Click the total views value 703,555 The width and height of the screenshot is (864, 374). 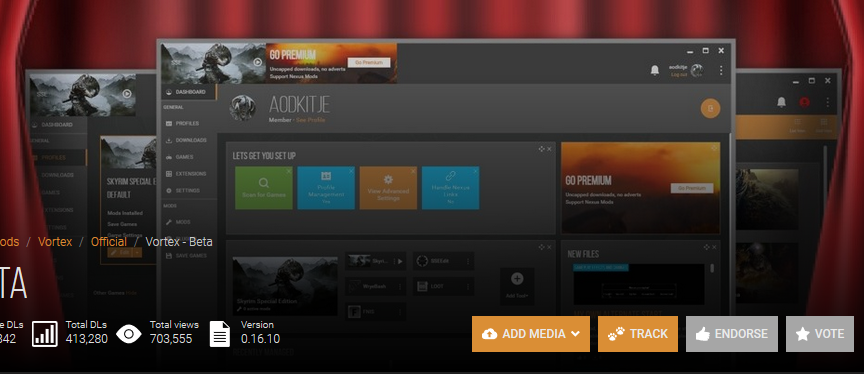tap(171, 339)
